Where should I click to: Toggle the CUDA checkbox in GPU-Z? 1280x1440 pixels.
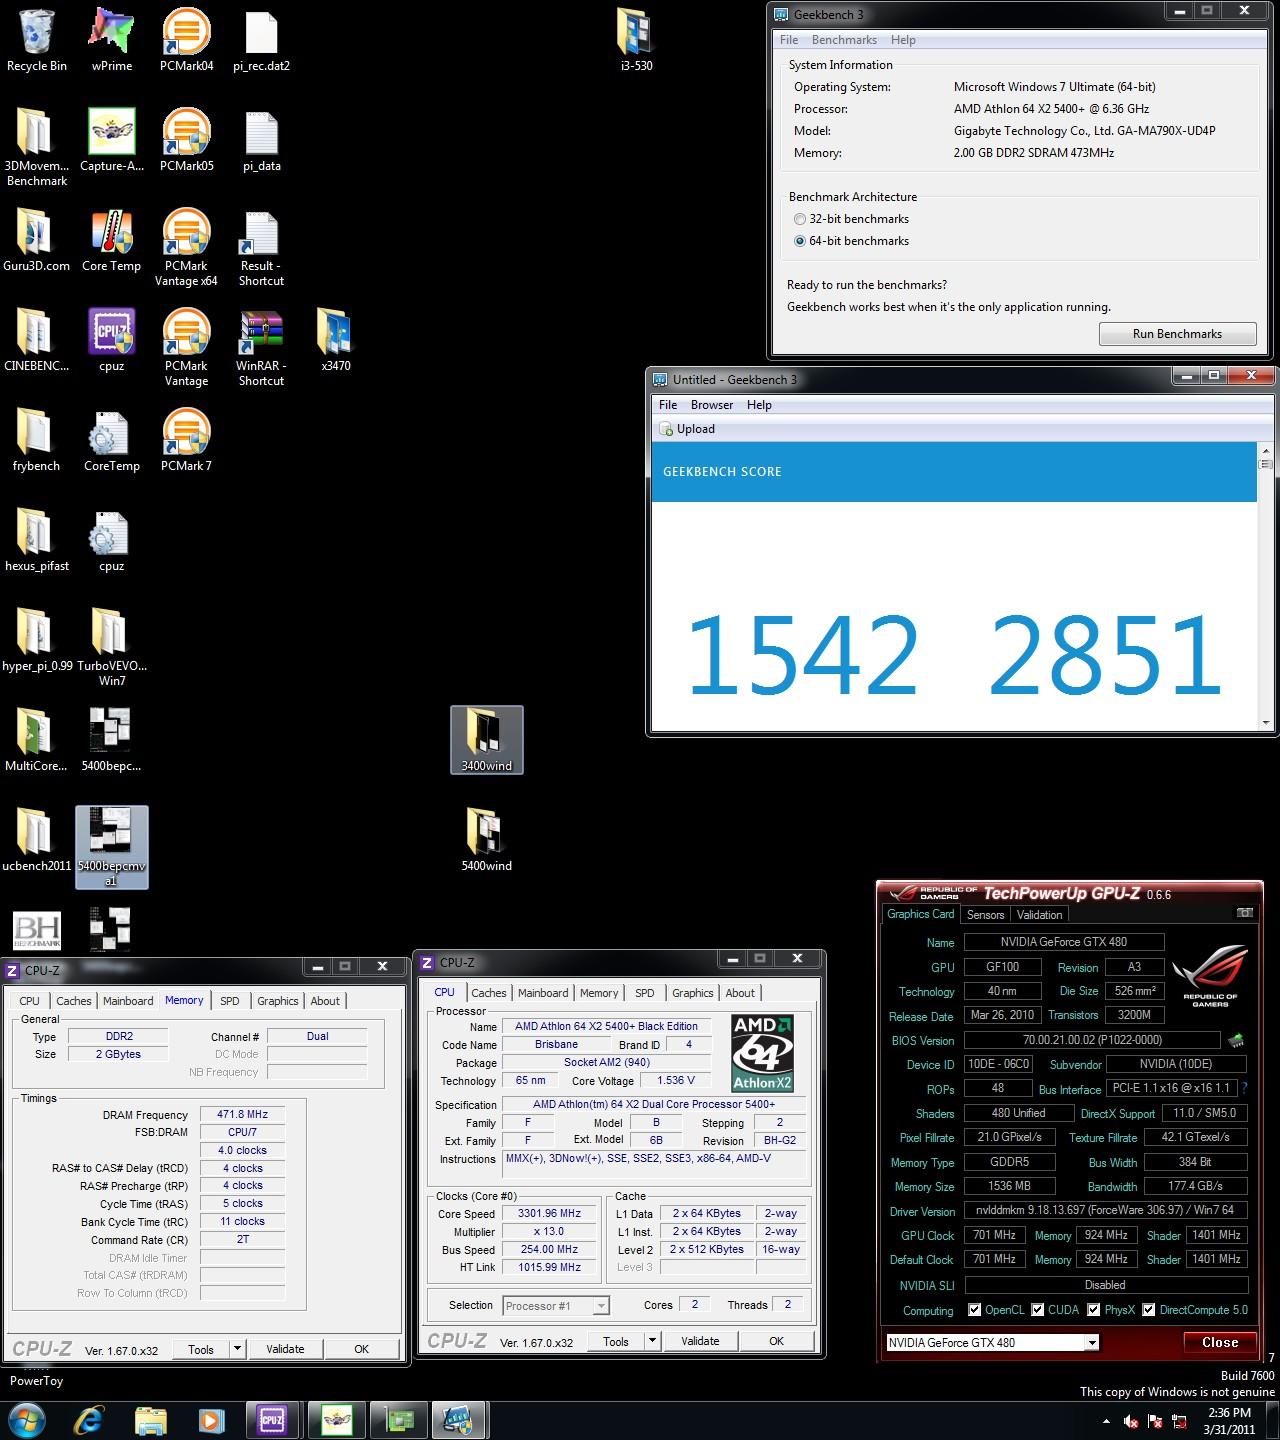(1037, 1310)
